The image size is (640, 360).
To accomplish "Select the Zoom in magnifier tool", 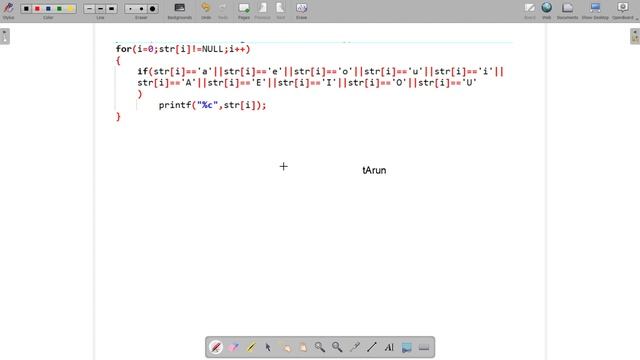I will (x=320, y=347).
